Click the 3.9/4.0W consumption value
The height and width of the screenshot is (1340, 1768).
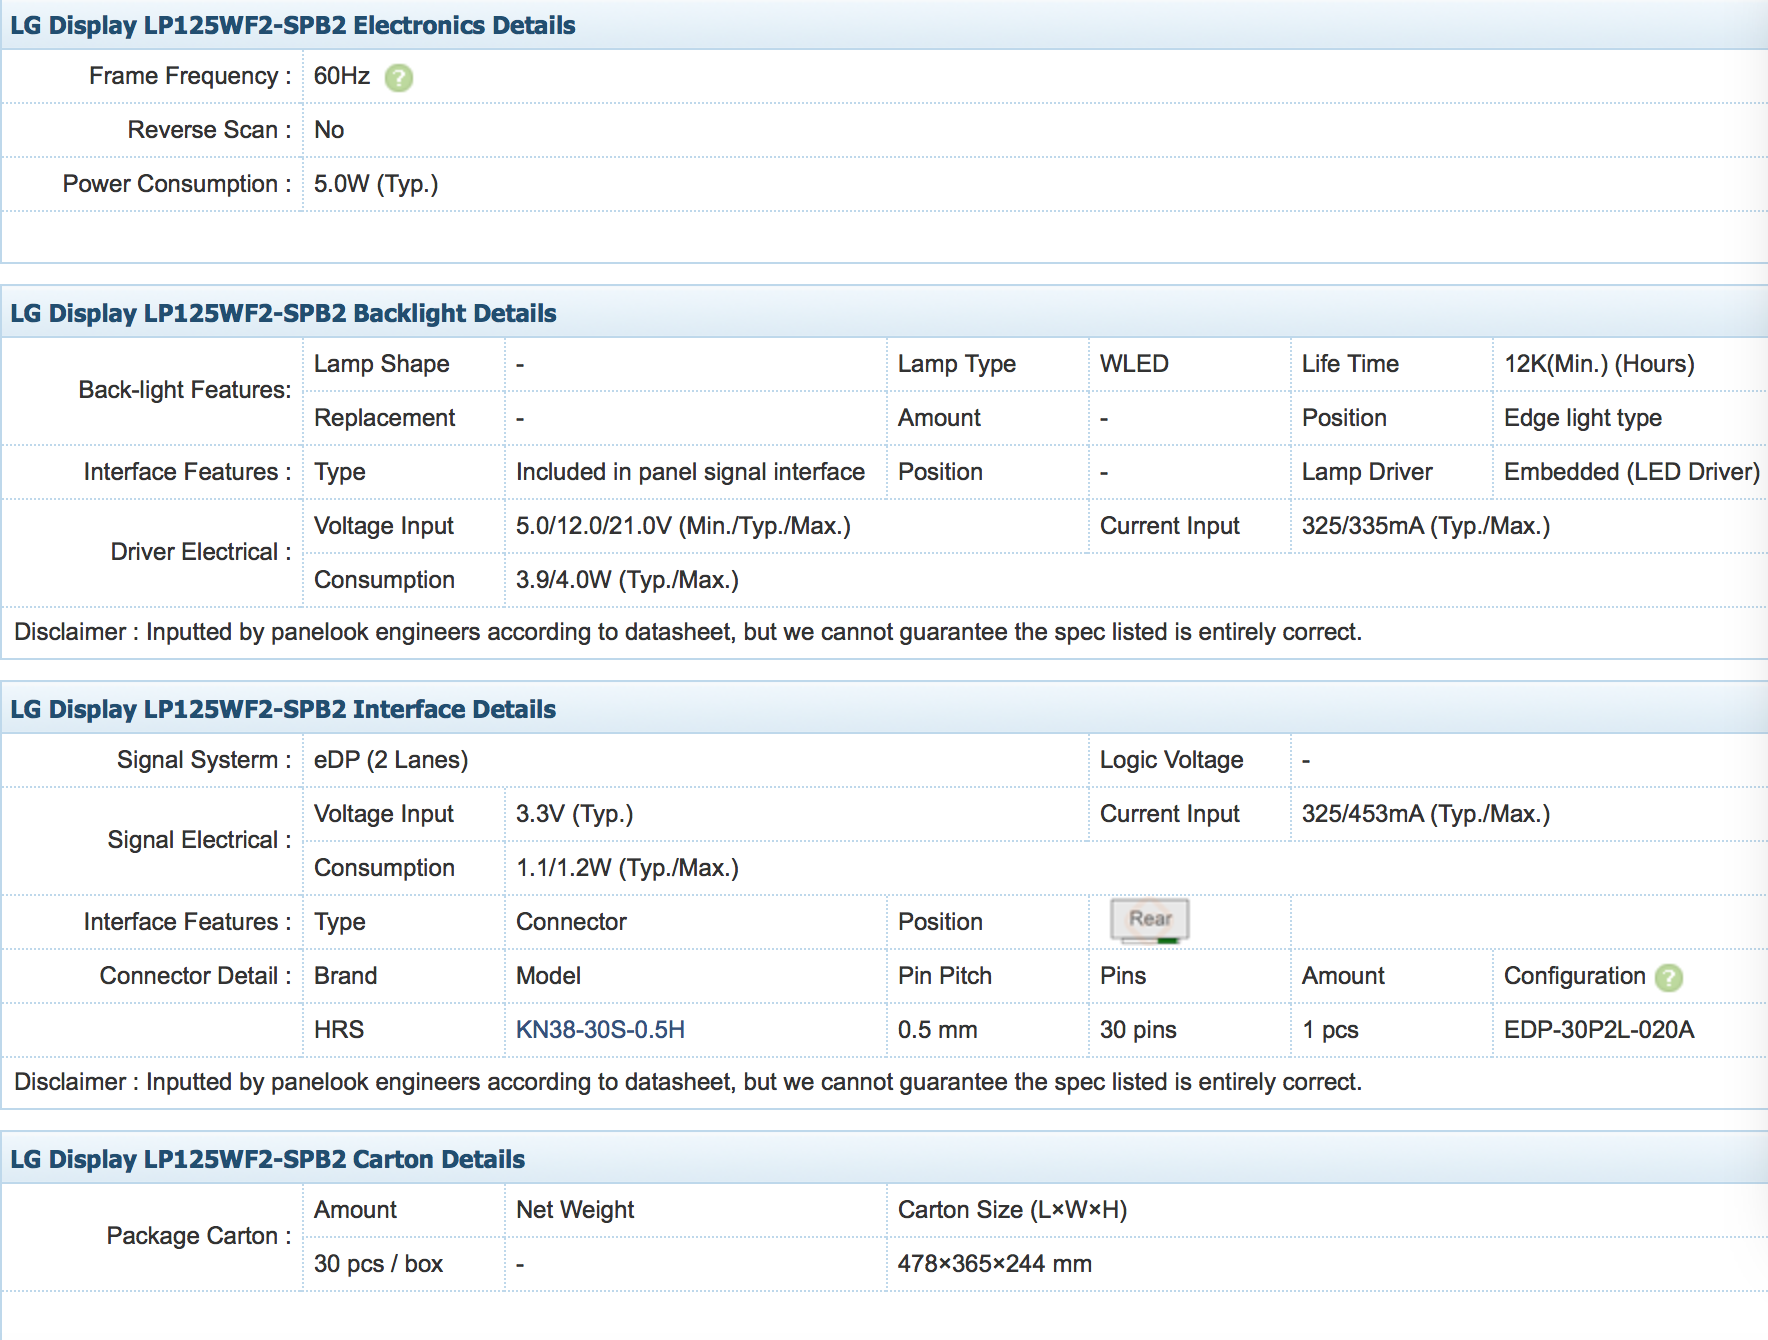coord(627,580)
